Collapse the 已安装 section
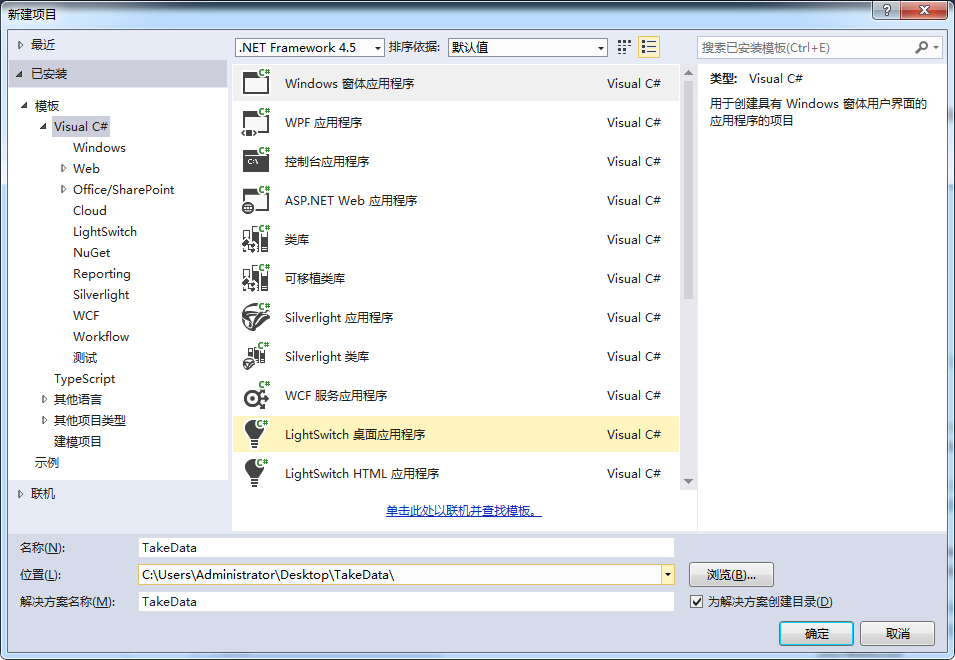The width and height of the screenshot is (955, 660). pos(19,74)
